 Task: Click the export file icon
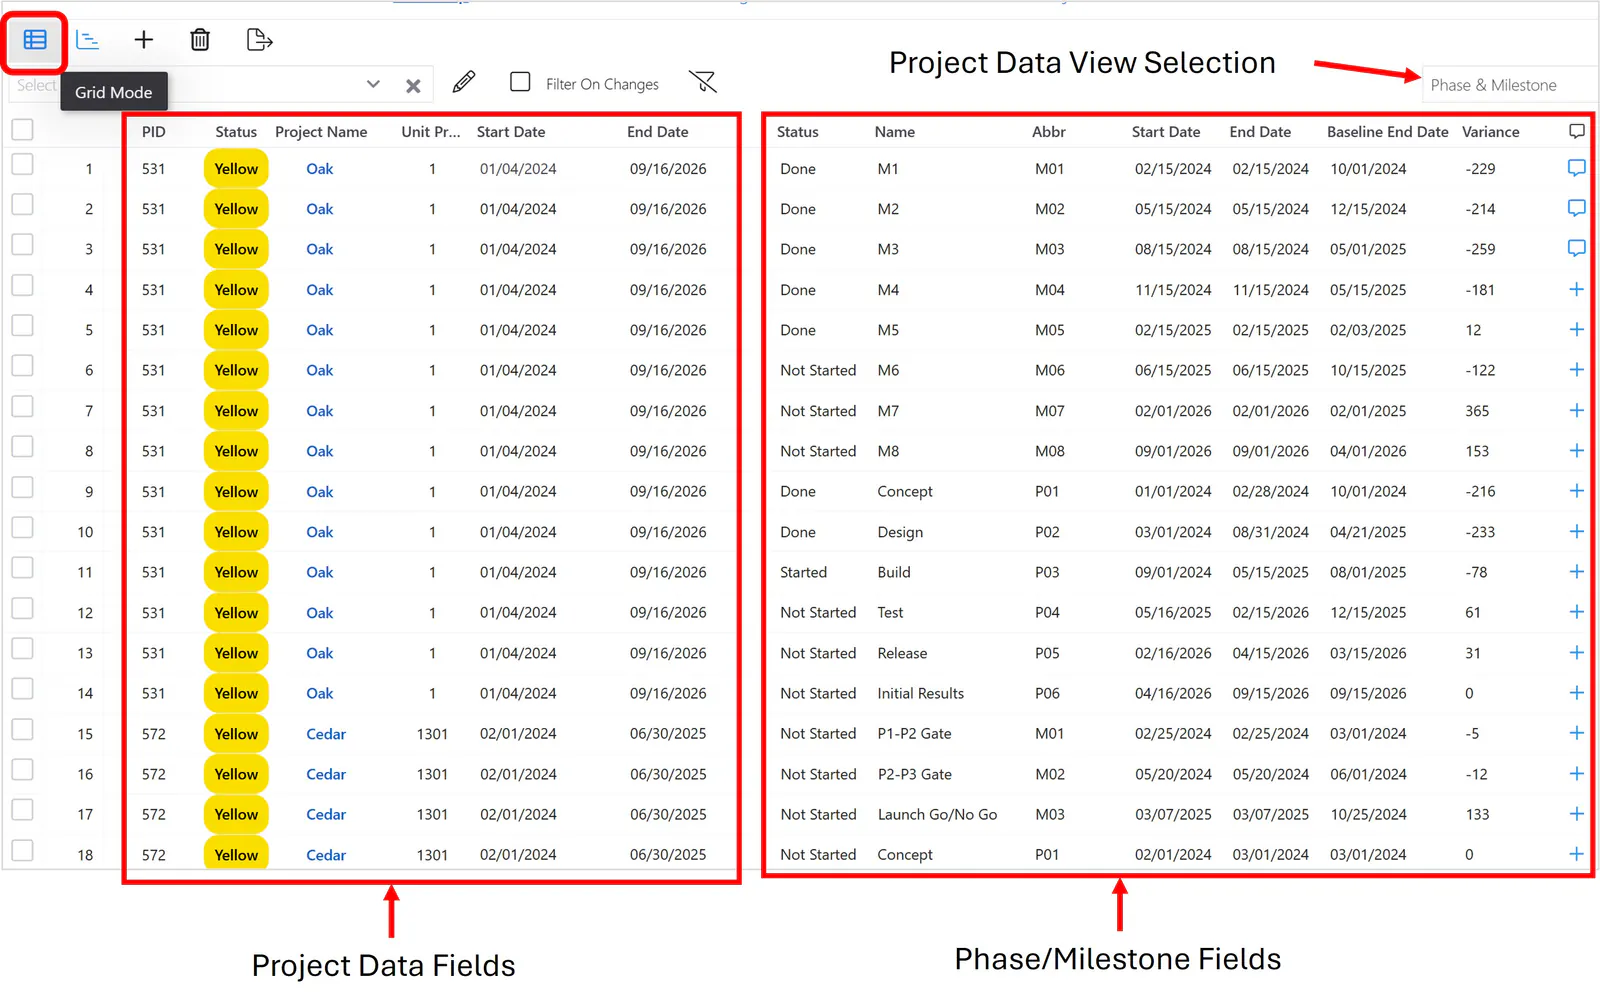[x=259, y=40]
